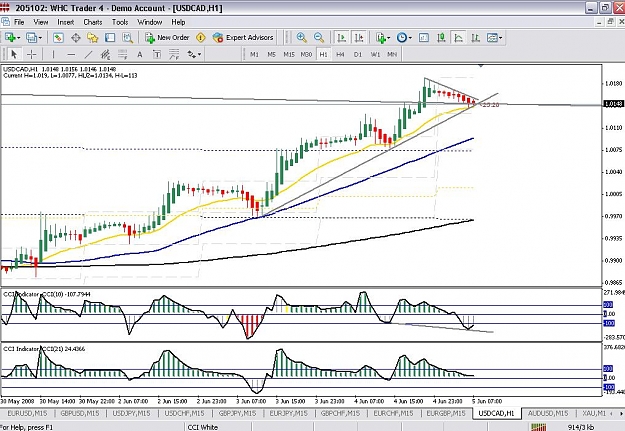Select the Equidistant Channel tool
This screenshot has width=625, height=431.
click(105, 54)
